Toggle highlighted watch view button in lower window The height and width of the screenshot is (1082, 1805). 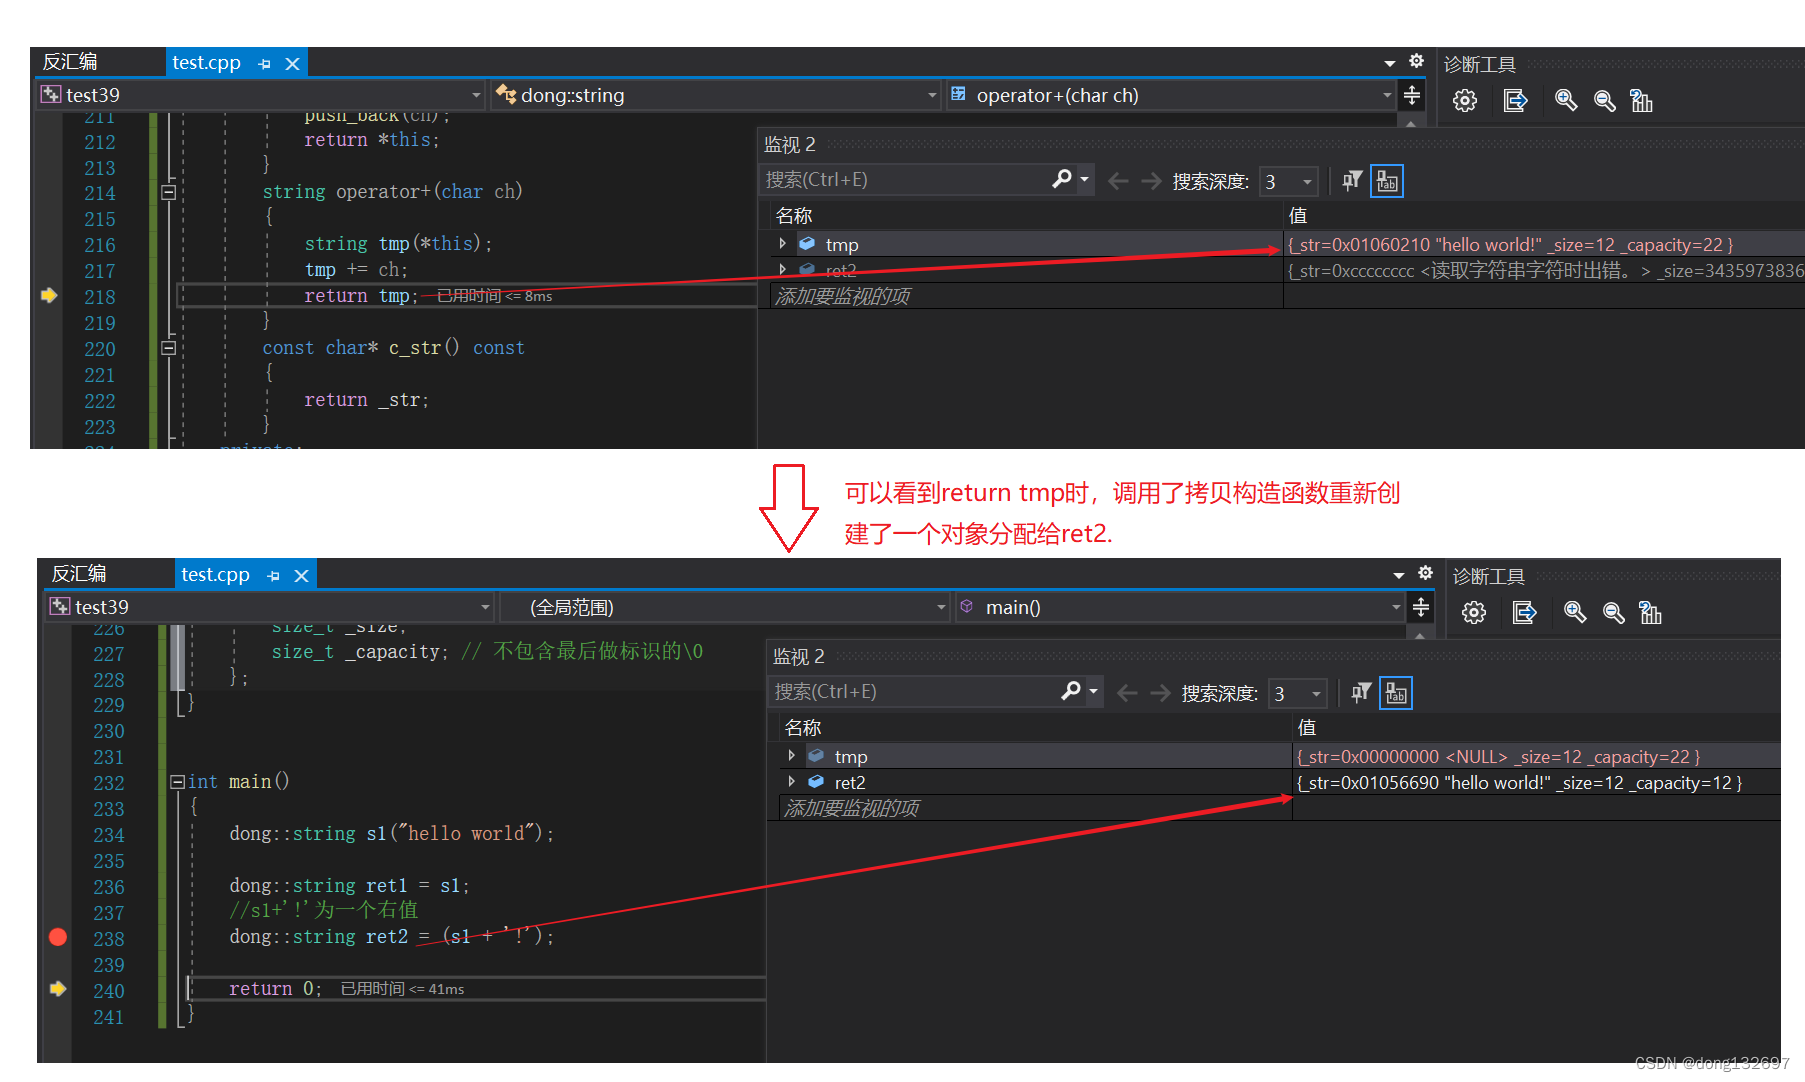(1396, 693)
